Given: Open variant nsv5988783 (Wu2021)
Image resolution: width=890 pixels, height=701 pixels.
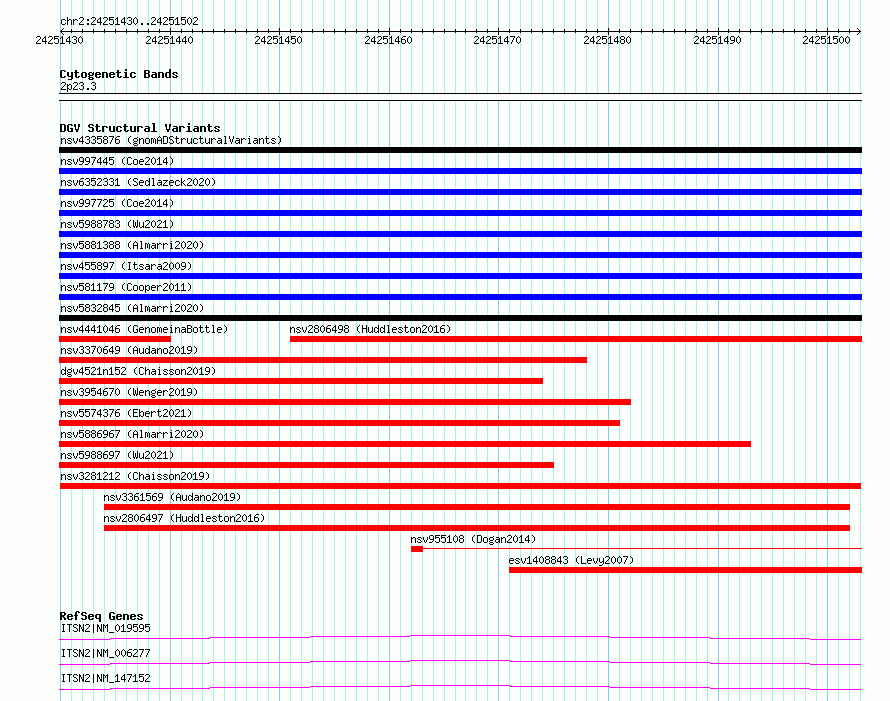Looking at the screenshot, I should coord(117,224).
